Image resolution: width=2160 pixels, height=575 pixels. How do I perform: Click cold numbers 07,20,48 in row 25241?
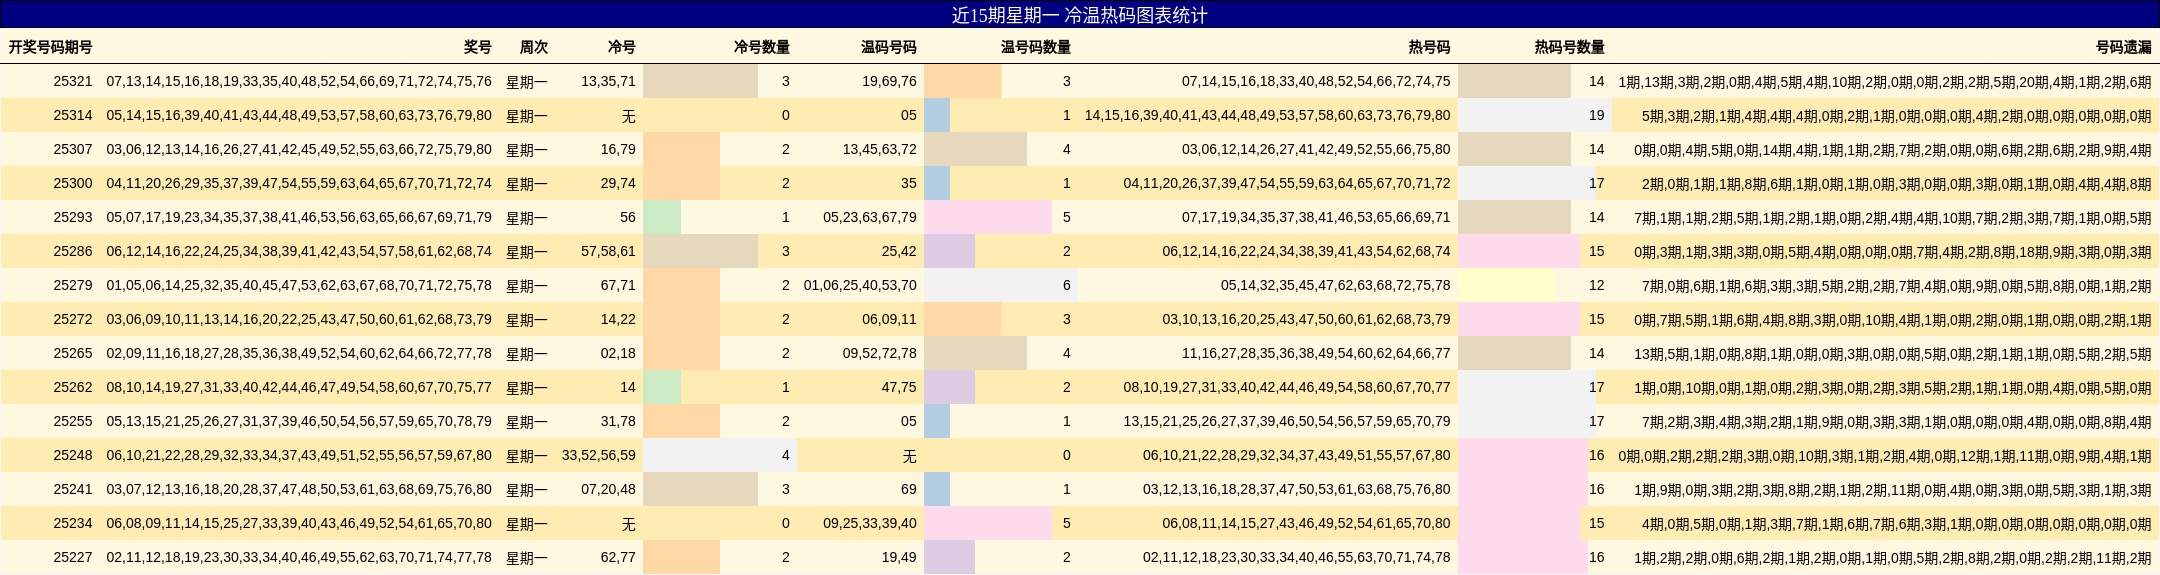[608, 489]
